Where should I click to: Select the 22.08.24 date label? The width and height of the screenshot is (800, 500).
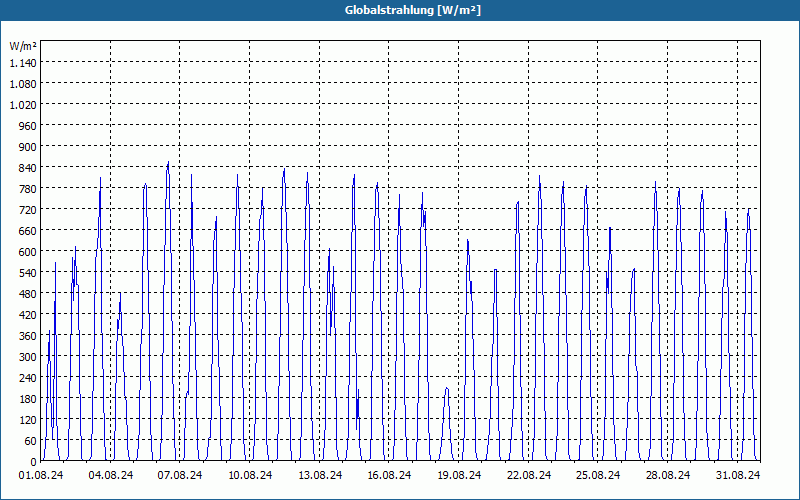coord(529,475)
